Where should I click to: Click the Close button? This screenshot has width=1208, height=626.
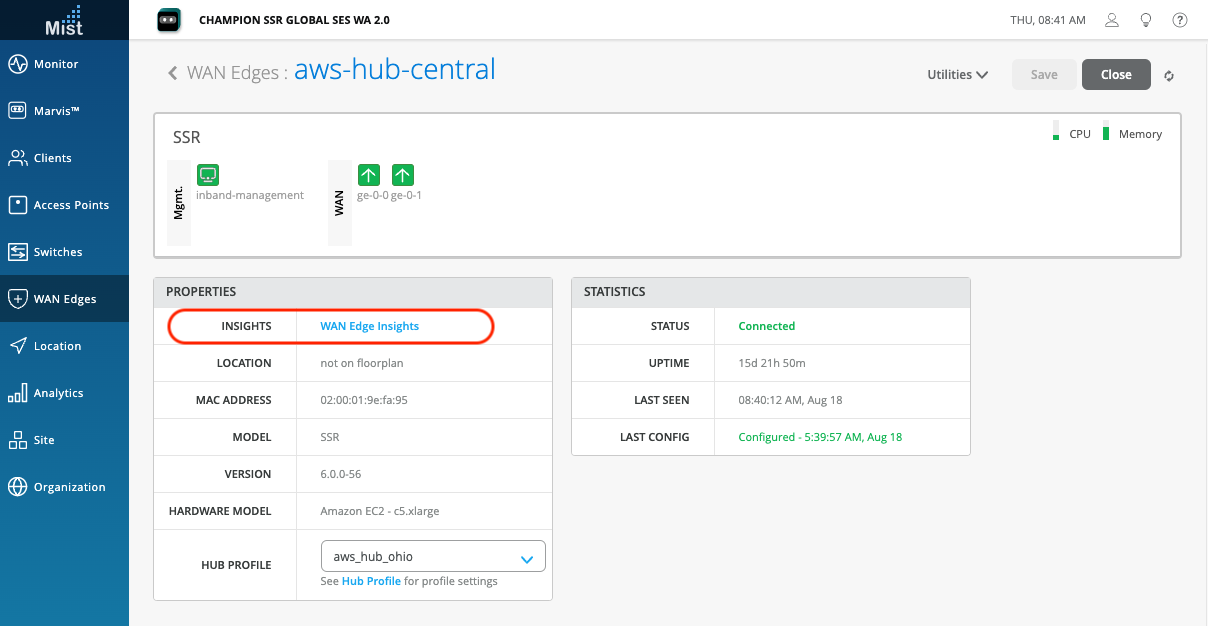point(1116,75)
